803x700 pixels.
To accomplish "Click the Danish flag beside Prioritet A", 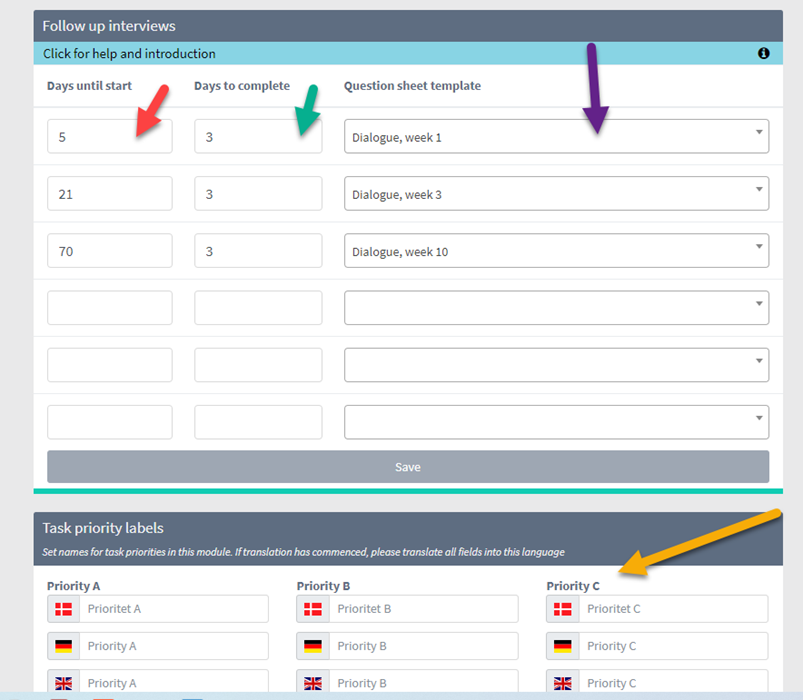I will tap(62, 608).
